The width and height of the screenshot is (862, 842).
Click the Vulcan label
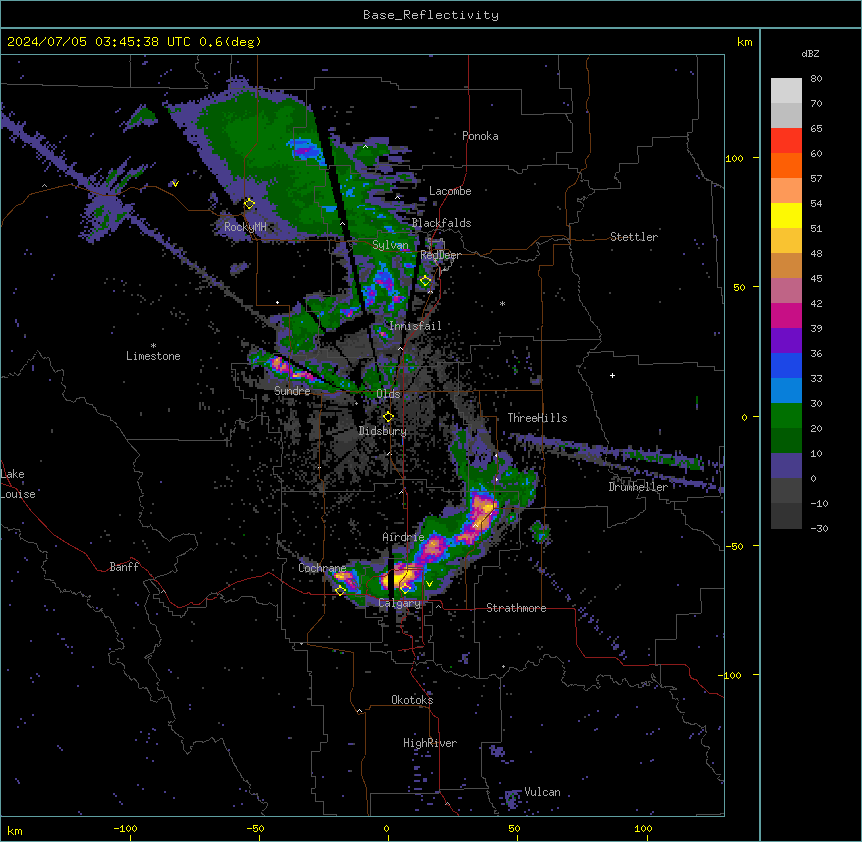pos(542,792)
